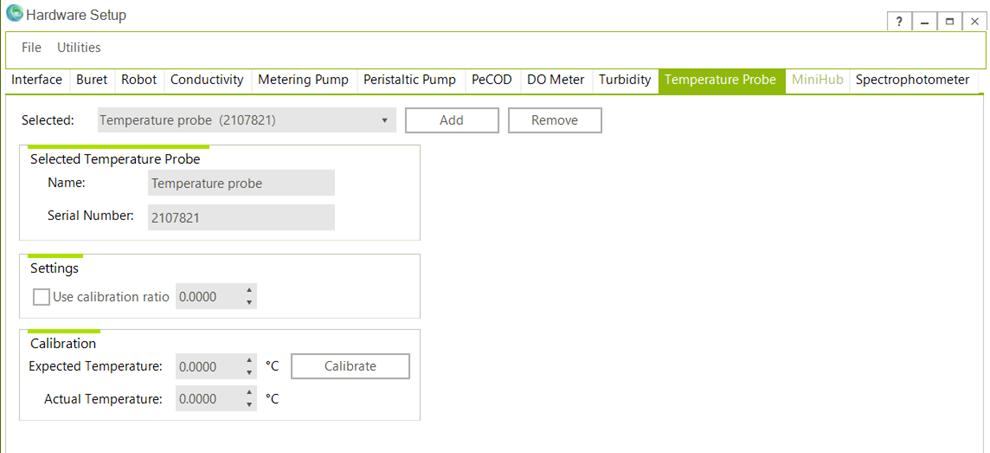Image resolution: width=990 pixels, height=453 pixels.
Task: Open the Utilities menu
Action: point(79,47)
